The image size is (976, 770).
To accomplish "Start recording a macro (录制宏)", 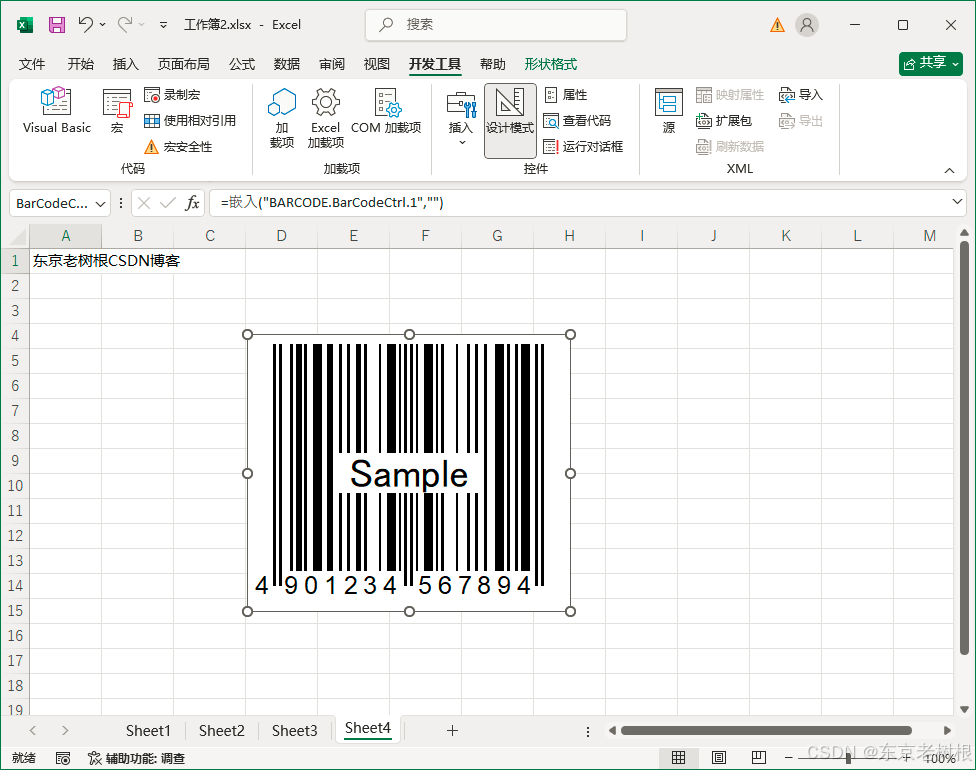I will pos(172,95).
